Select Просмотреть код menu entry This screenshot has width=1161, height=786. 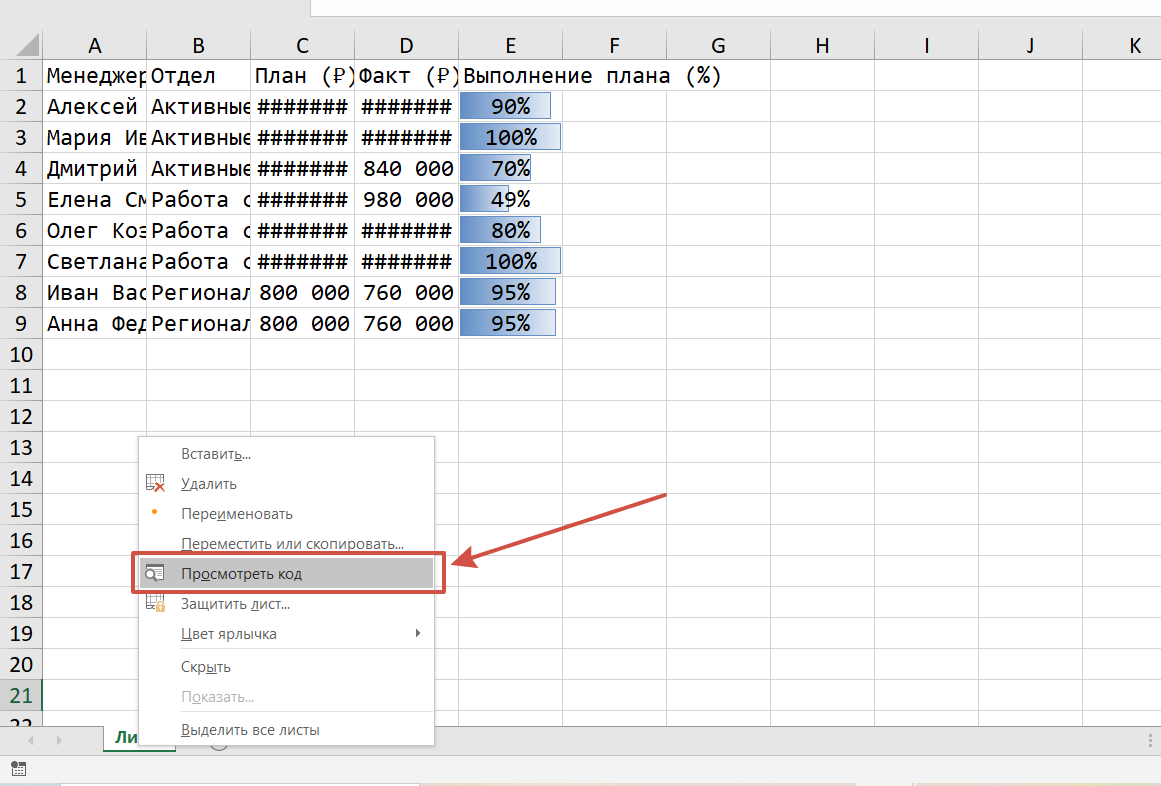pyautogui.click(x=287, y=574)
